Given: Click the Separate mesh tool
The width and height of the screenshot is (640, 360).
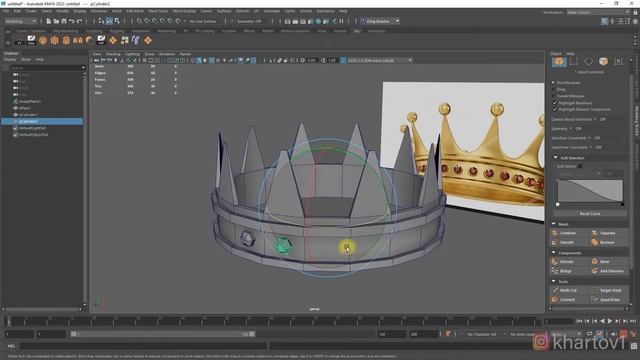Looking at the screenshot, I should (x=609, y=233).
